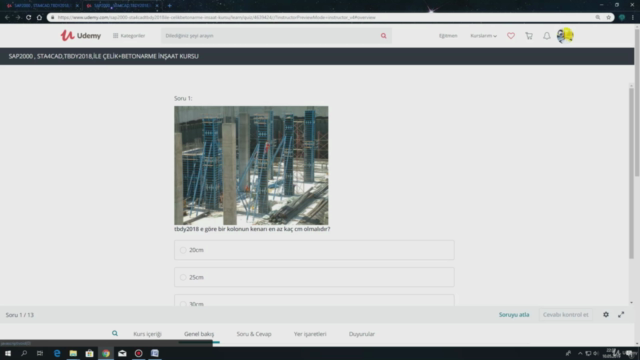640x360 pixels.
Task: Open Windows taskbar search
Action: click(24, 353)
